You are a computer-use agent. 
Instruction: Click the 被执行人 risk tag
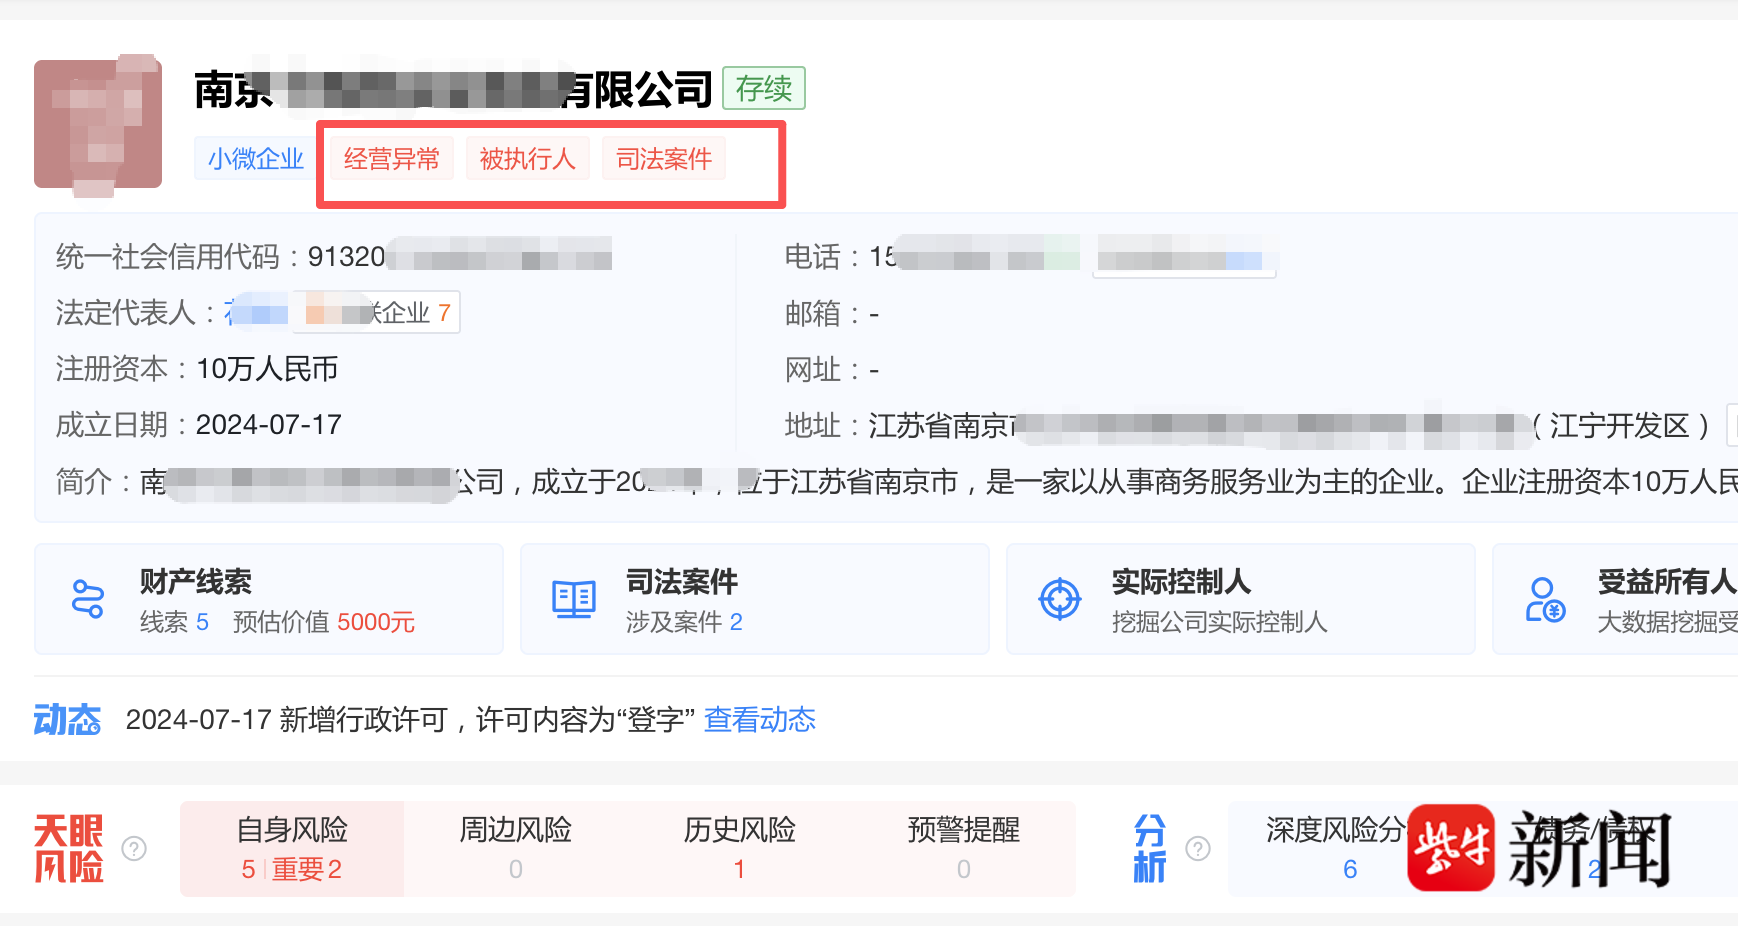click(x=527, y=159)
